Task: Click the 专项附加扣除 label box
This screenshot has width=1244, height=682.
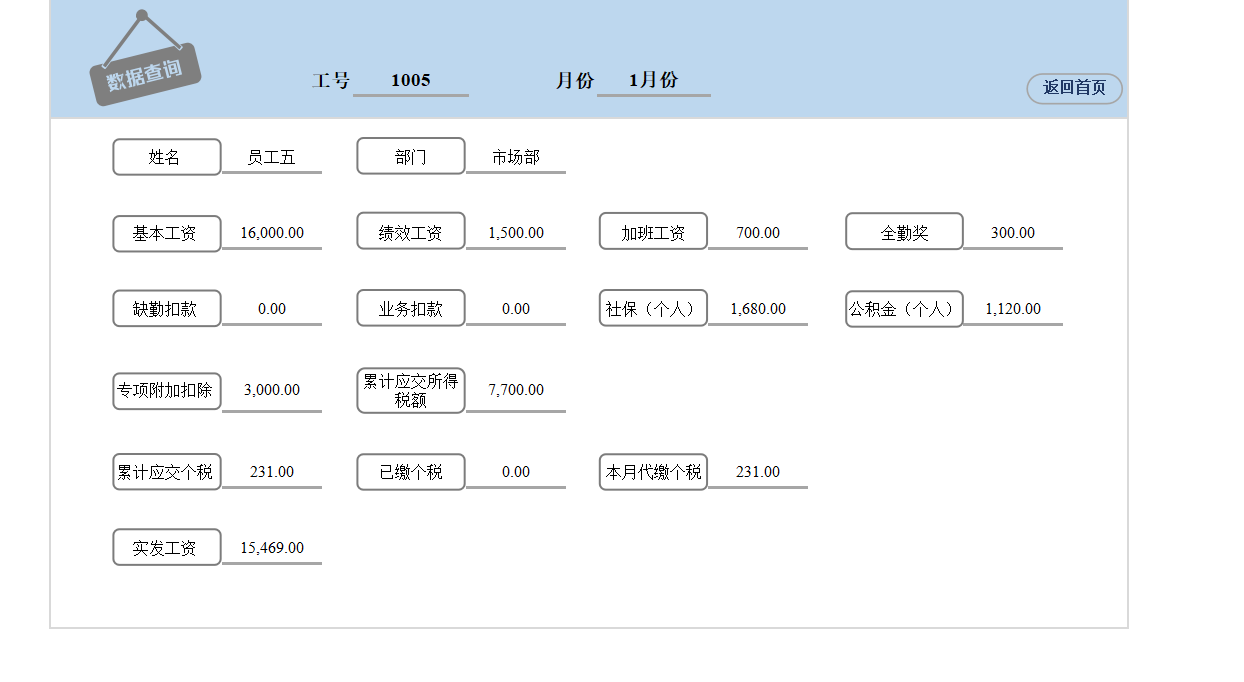Action: [x=166, y=390]
